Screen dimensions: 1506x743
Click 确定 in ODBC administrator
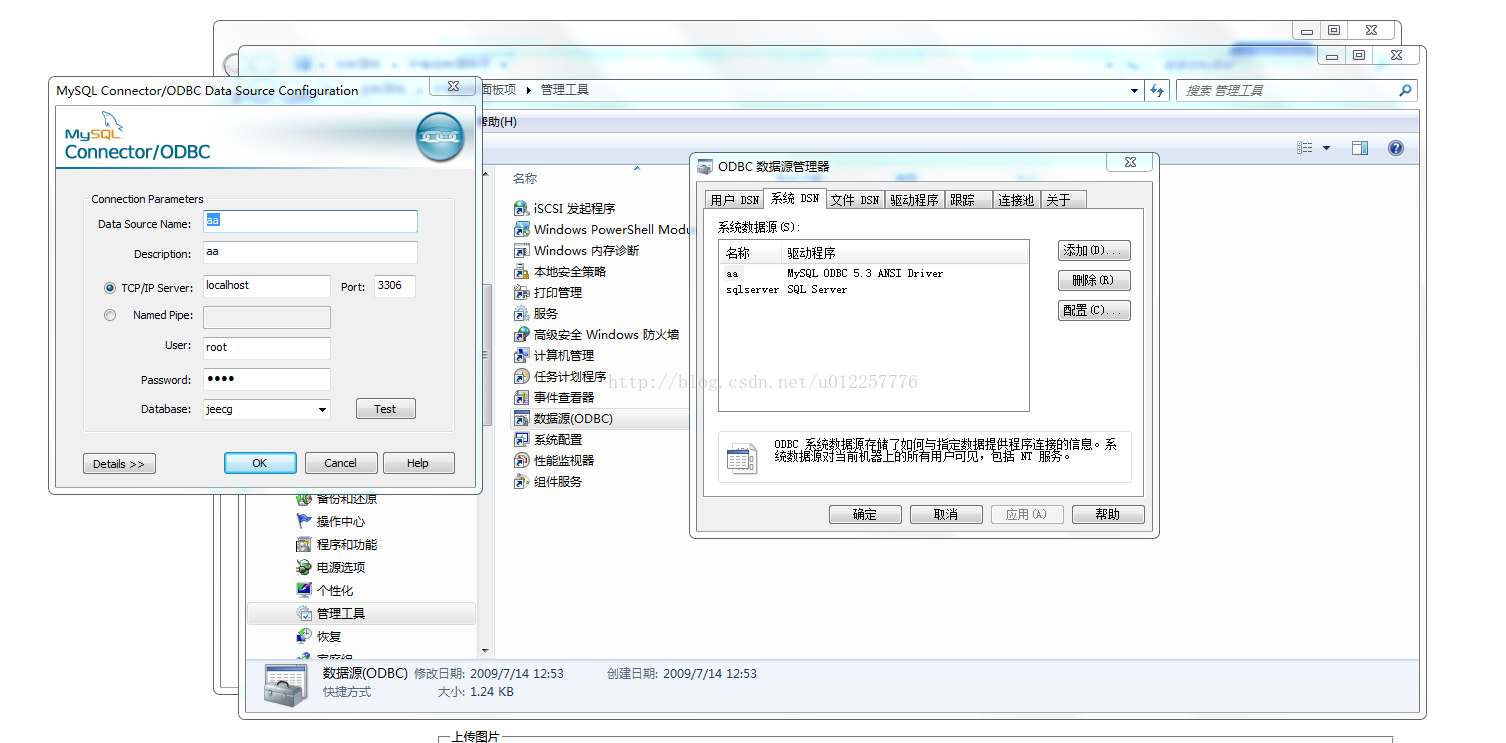(x=865, y=514)
